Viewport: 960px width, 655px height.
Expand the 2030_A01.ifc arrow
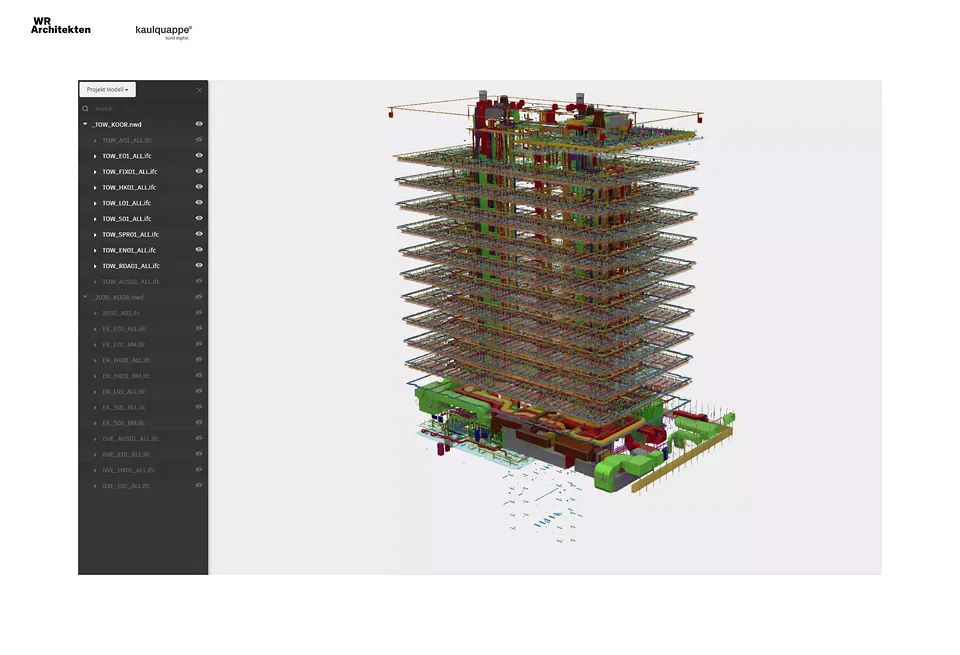(x=95, y=313)
